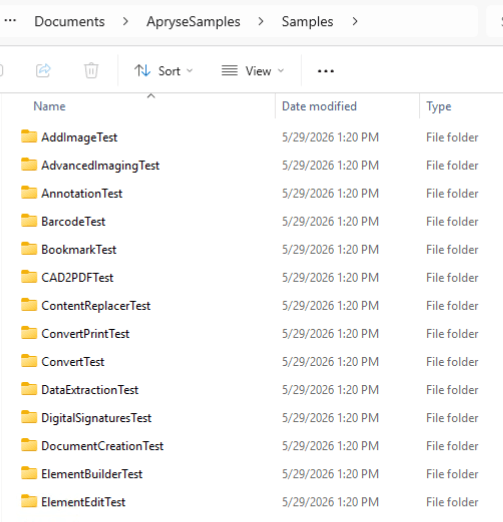
Task: Click the date modified of ConvertTest
Action: click(x=330, y=362)
